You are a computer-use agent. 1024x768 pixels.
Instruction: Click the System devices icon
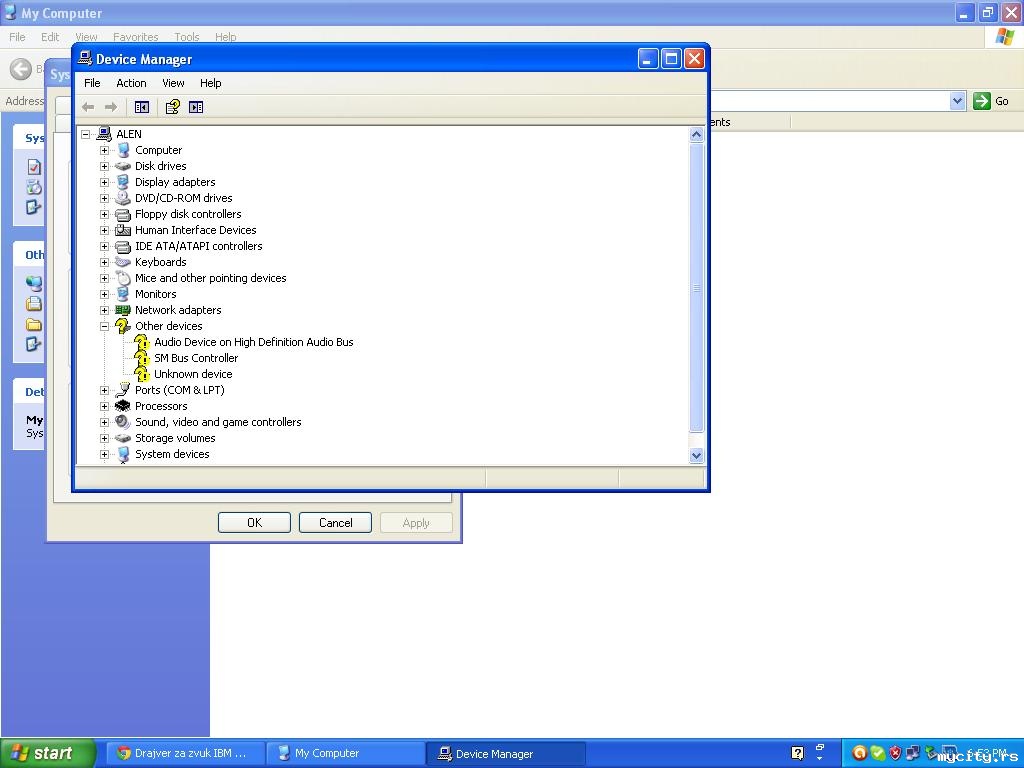click(x=123, y=455)
